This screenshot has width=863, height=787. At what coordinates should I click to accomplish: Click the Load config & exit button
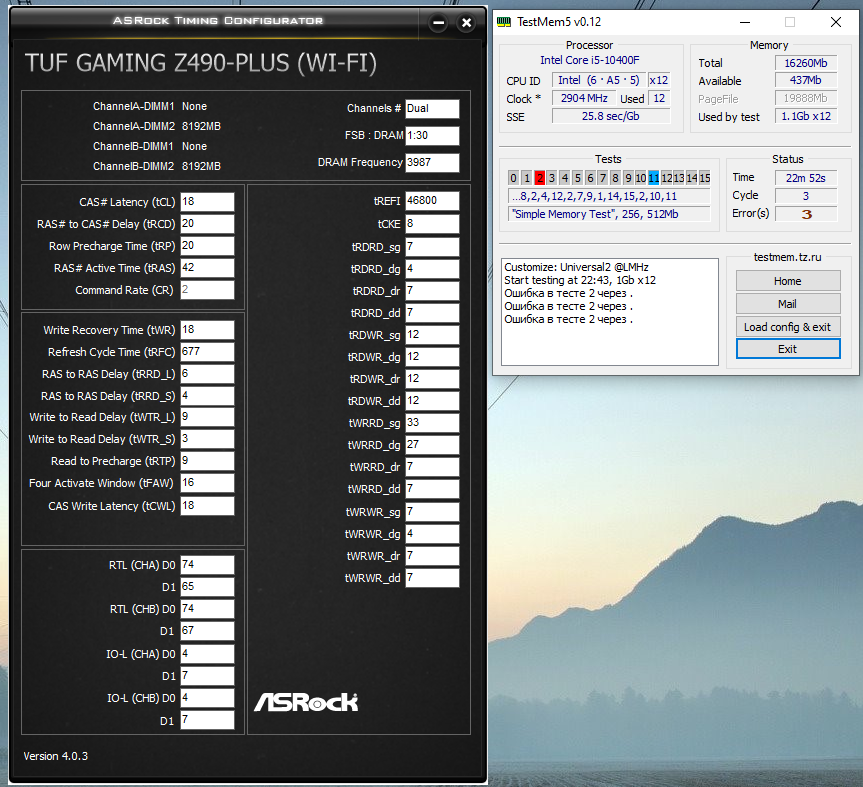click(788, 327)
